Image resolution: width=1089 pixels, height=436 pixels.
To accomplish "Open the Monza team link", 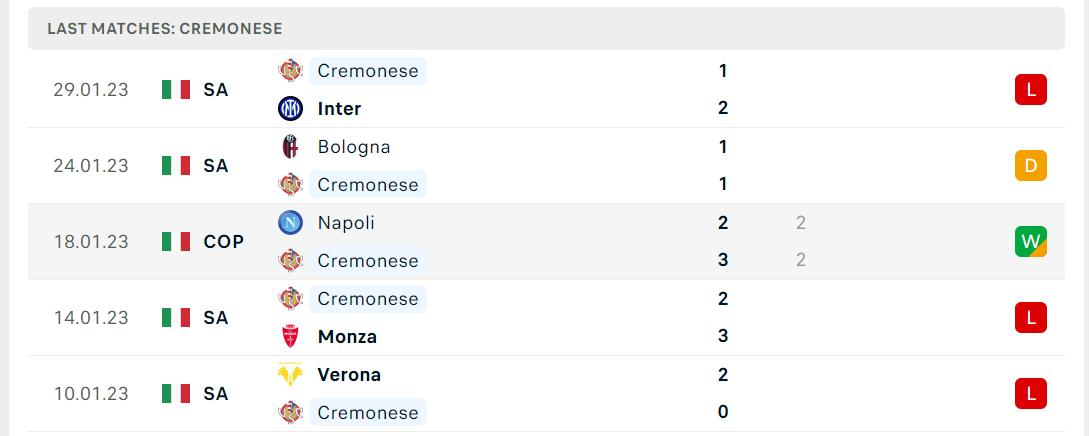I will tap(347, 337).
